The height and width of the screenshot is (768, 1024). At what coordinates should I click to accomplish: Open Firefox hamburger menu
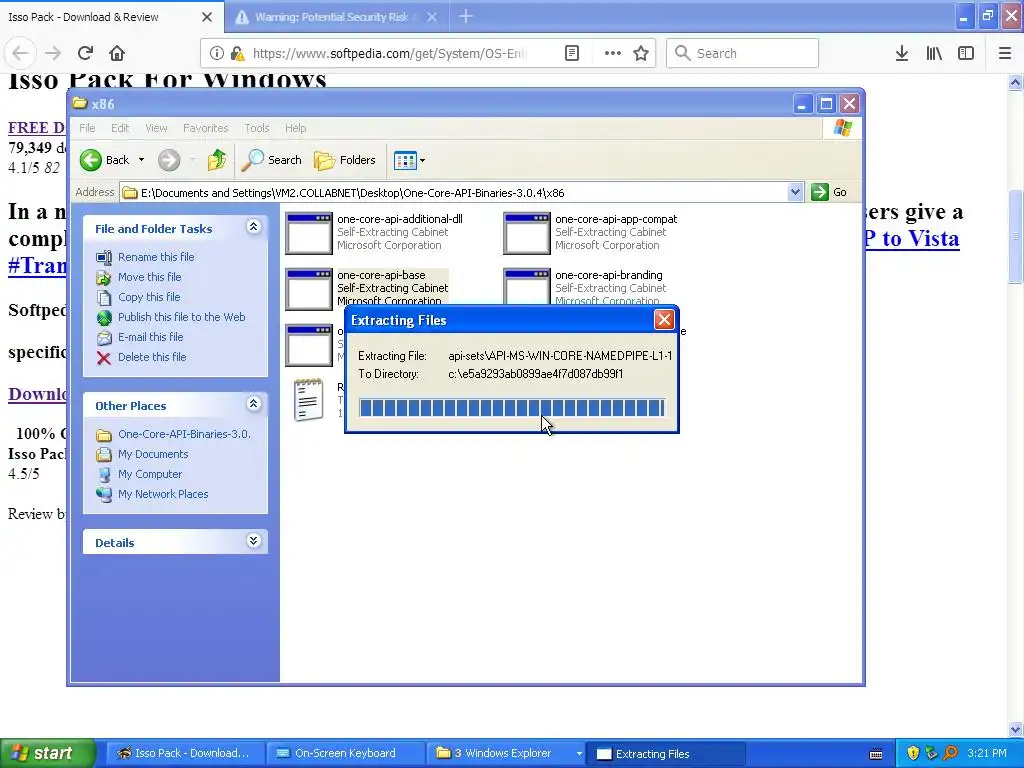pyautogui.click(x=1005, y=54)
